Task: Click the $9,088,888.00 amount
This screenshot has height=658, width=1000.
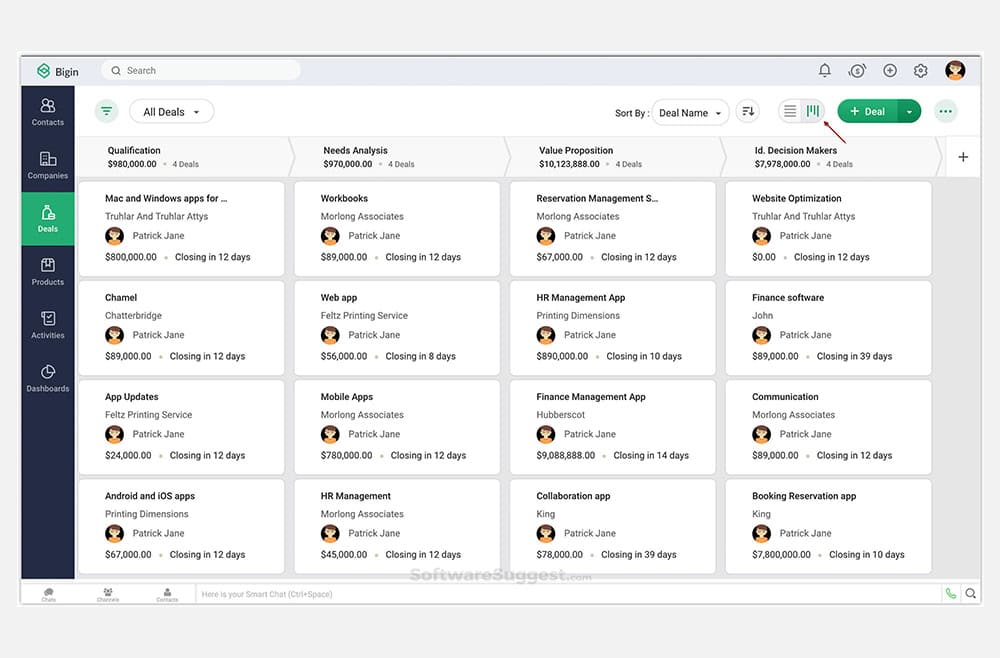Action: pos(566,455)
